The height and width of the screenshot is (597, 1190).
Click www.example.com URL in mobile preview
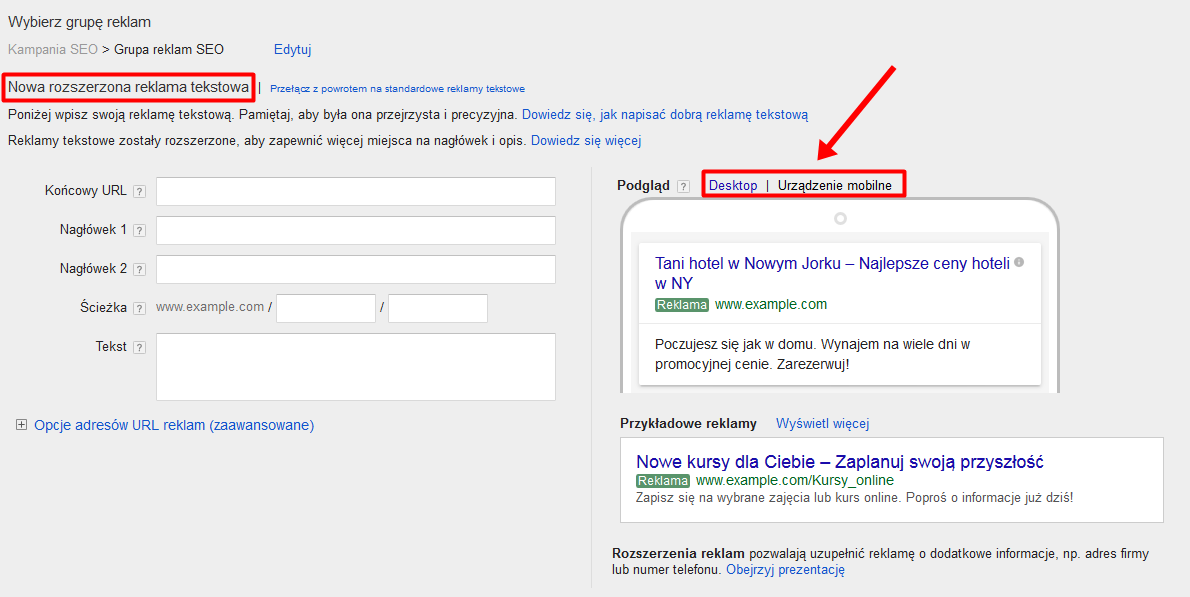click(x=771, y=305)
